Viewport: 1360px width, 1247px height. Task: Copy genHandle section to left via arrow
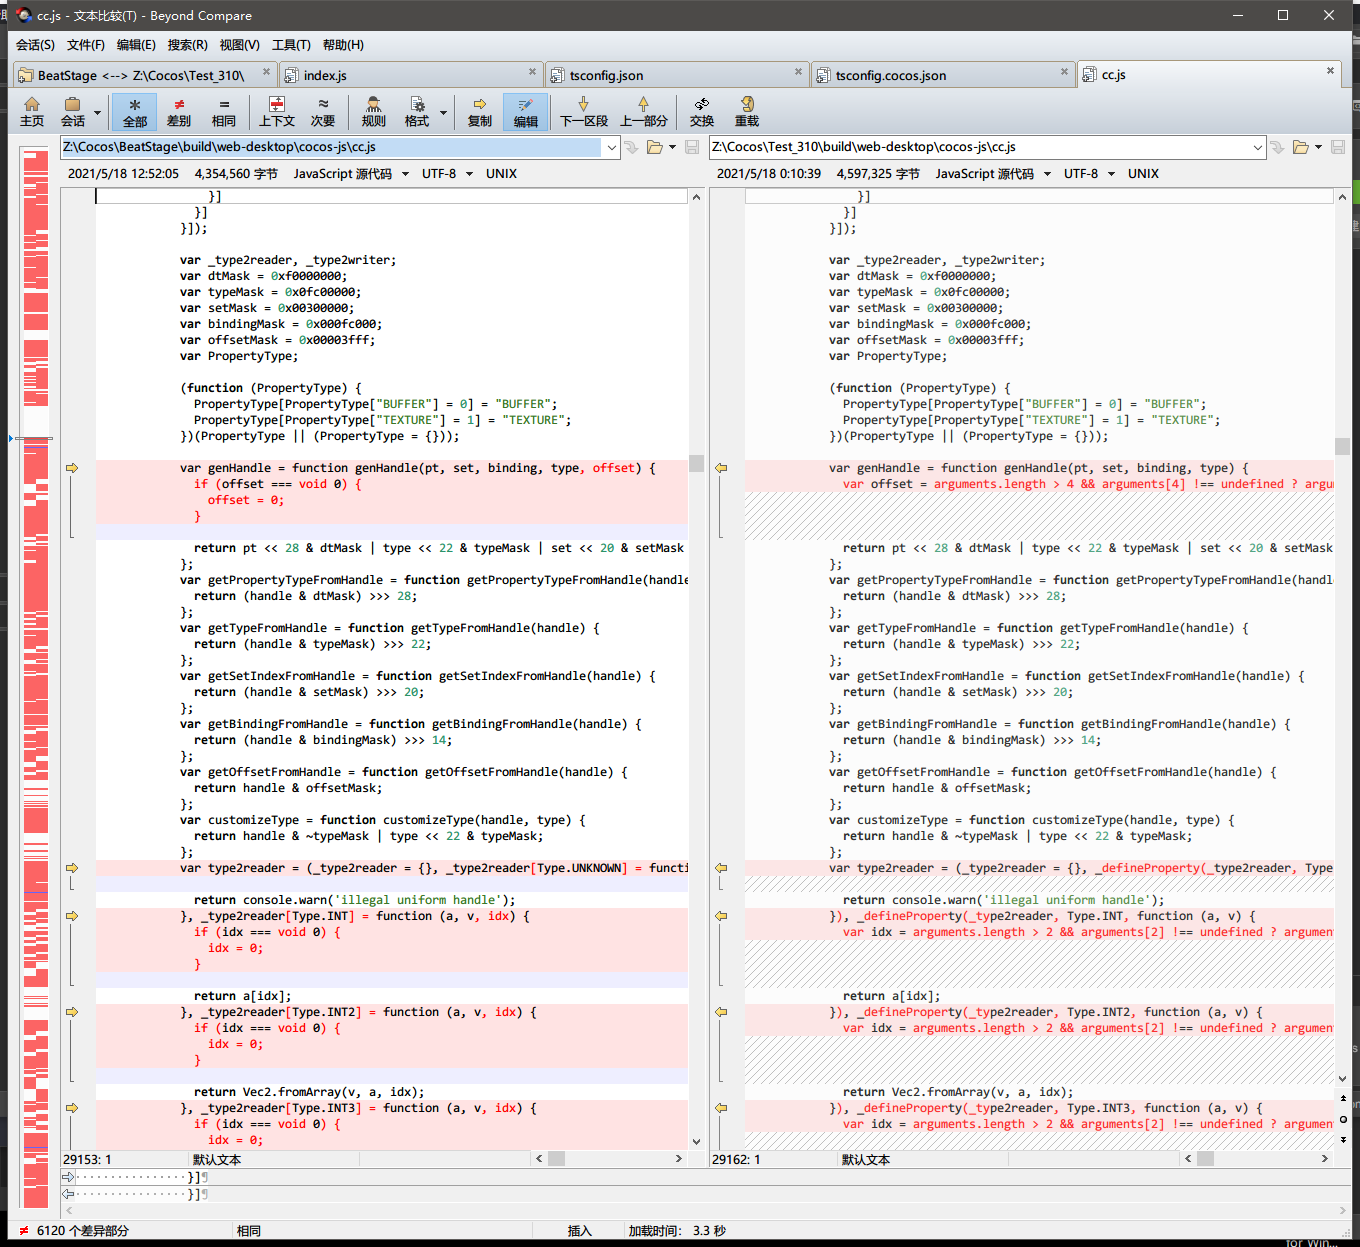[x=721, y=468]
